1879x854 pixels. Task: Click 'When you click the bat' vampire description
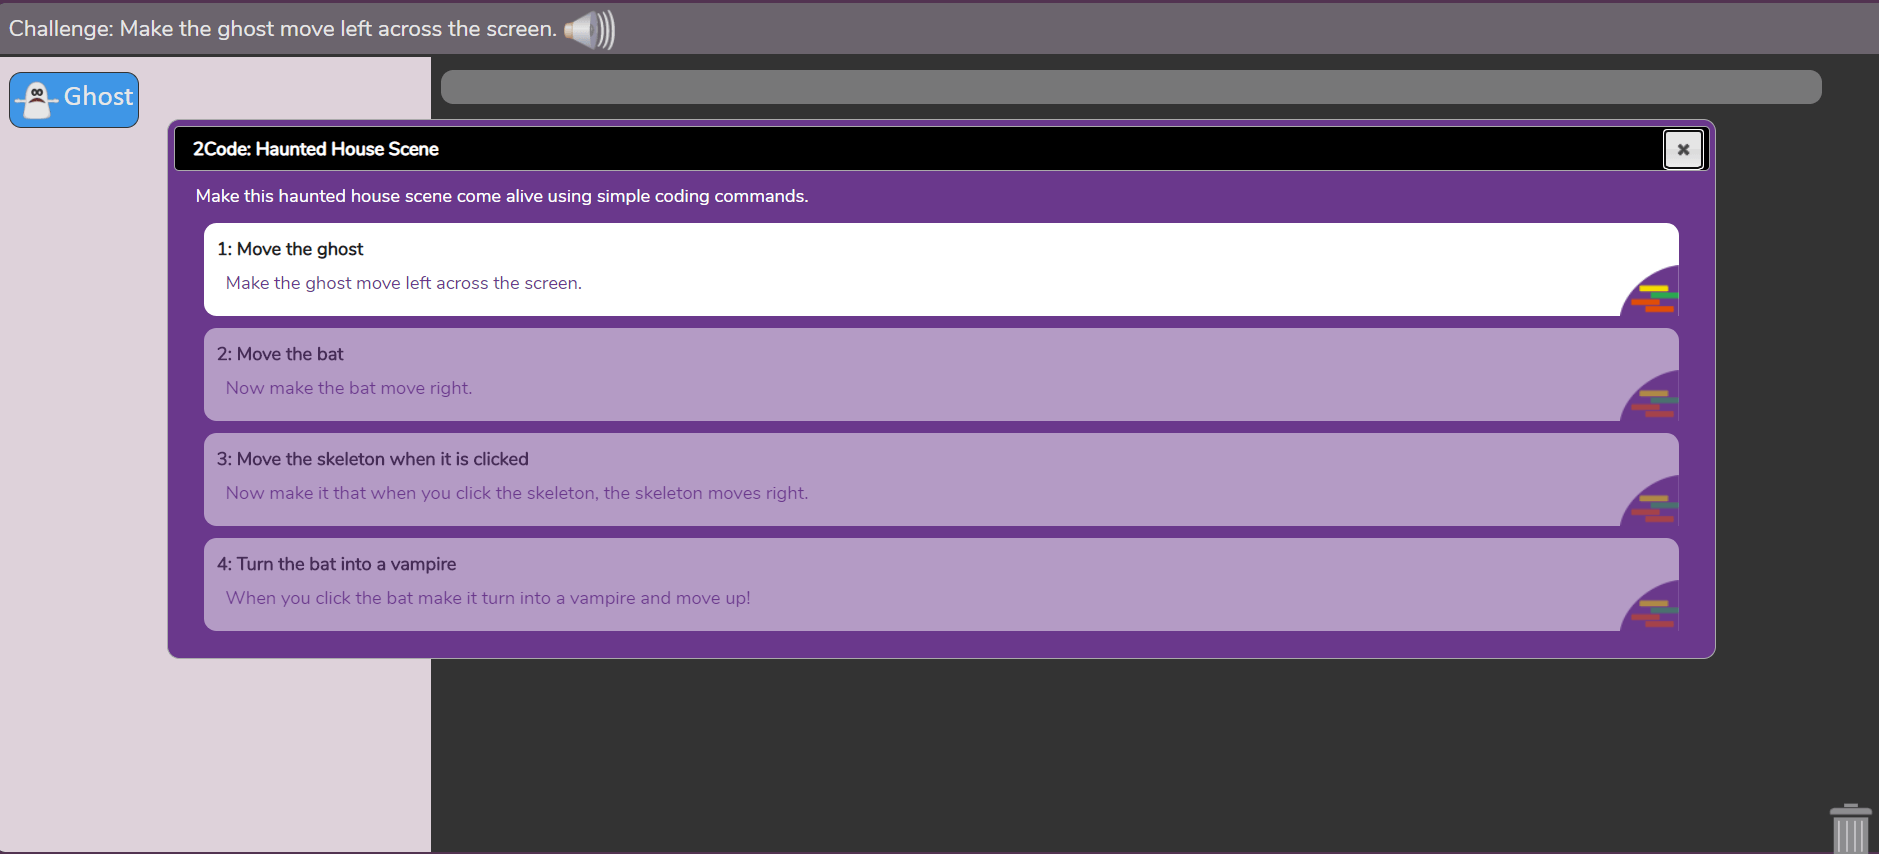click(x=487, y=598)
